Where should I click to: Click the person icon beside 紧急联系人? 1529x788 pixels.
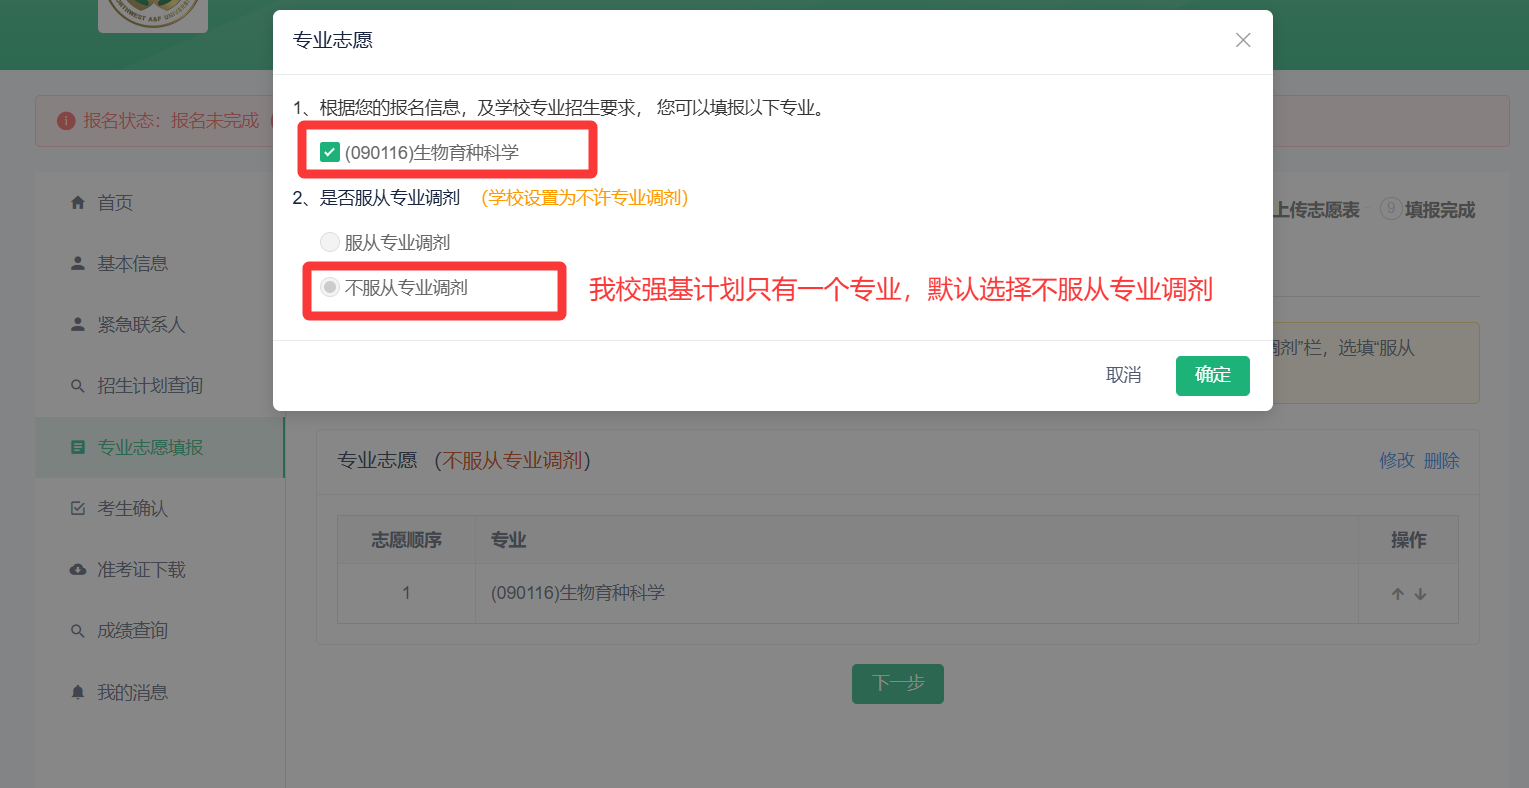click(78, 325)
